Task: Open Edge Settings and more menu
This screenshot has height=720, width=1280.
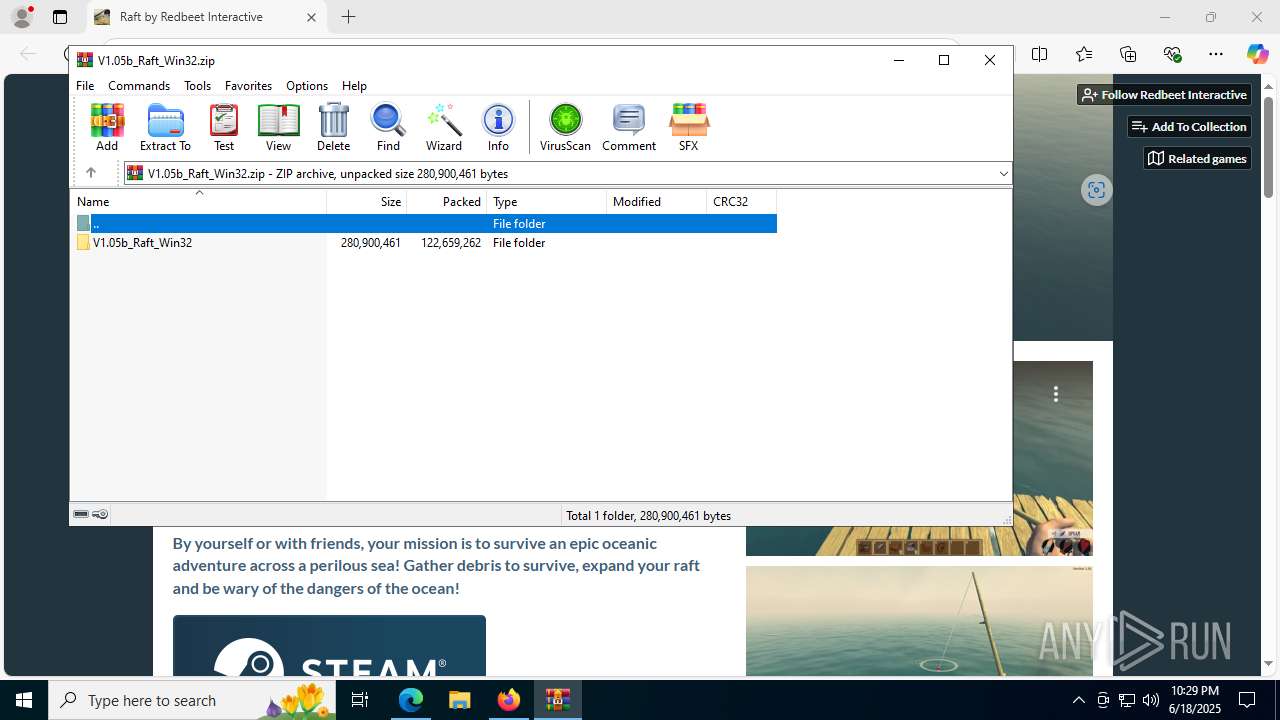Action: click(1216, 54)
